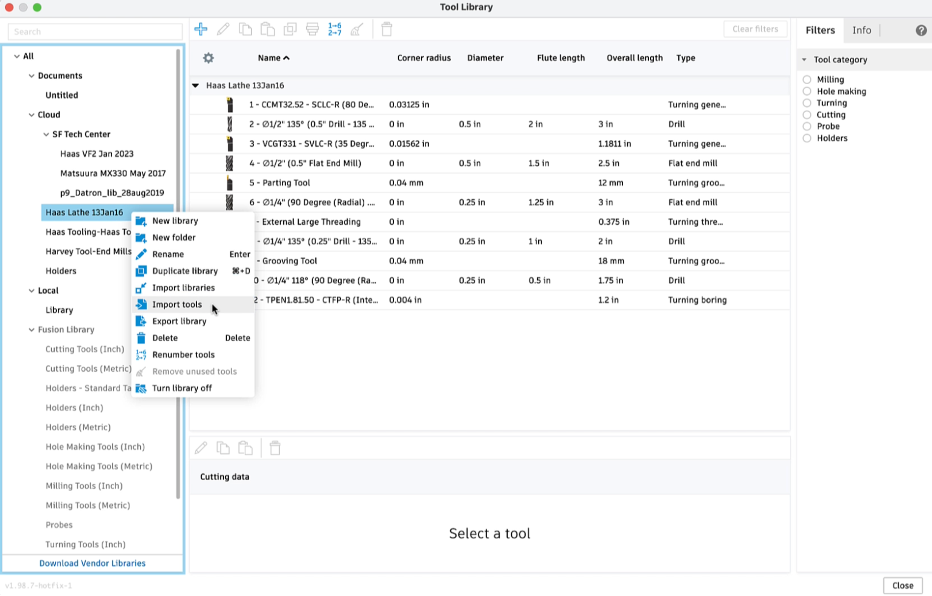Switch to the Info tab
Image resolution: width=932 pixels, height=596 pixels.
(x=861, y=30)
